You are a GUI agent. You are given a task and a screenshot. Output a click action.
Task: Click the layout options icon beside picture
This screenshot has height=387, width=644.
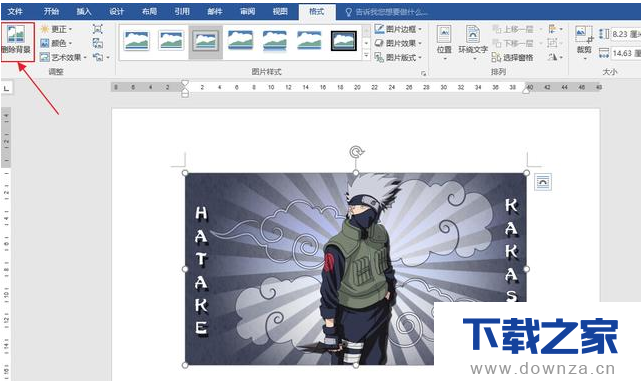coord(543,182)
